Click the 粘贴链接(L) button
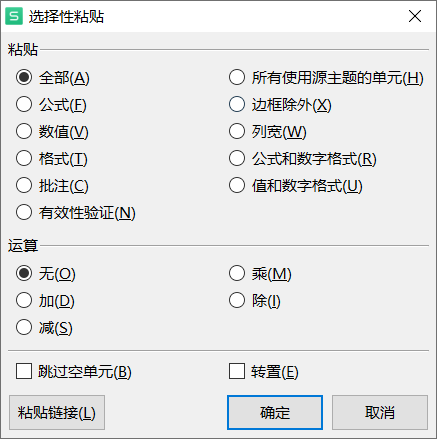Viewport: 437px width, 439px height. point(57,413)
